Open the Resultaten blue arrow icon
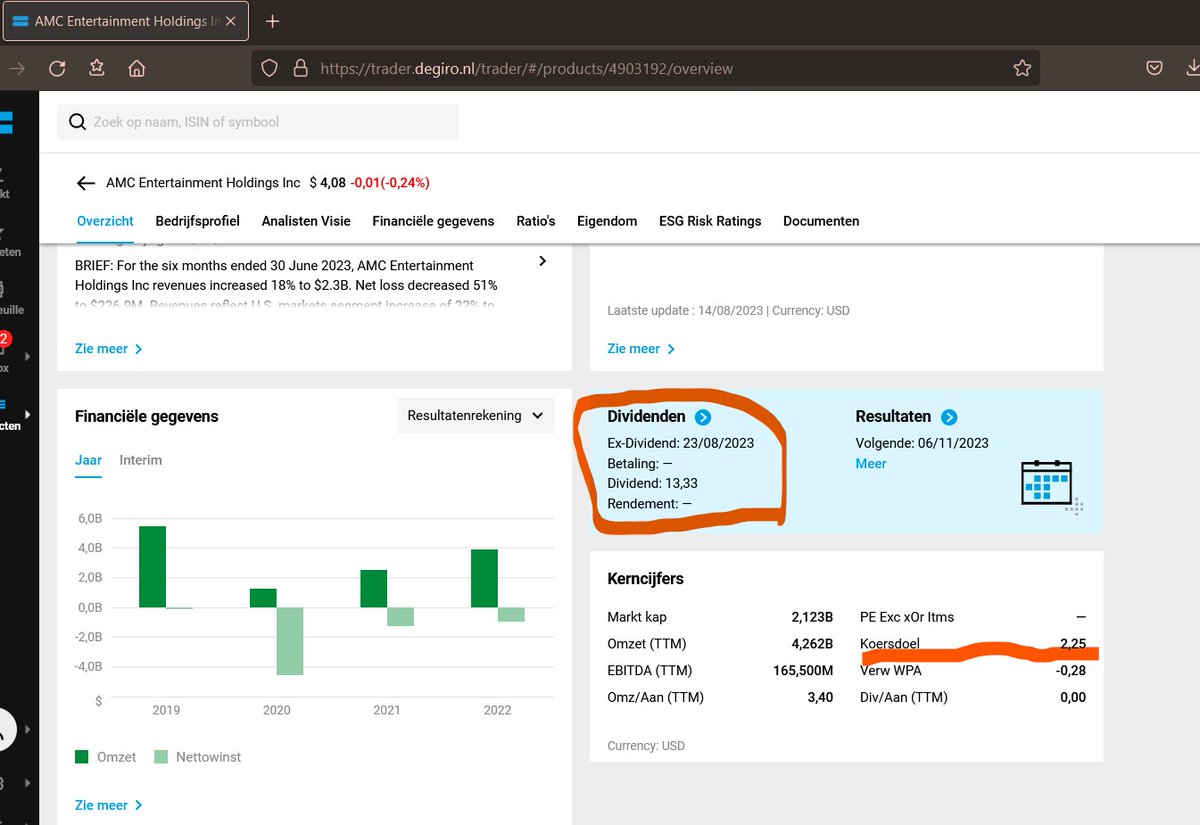 (949, 417)
